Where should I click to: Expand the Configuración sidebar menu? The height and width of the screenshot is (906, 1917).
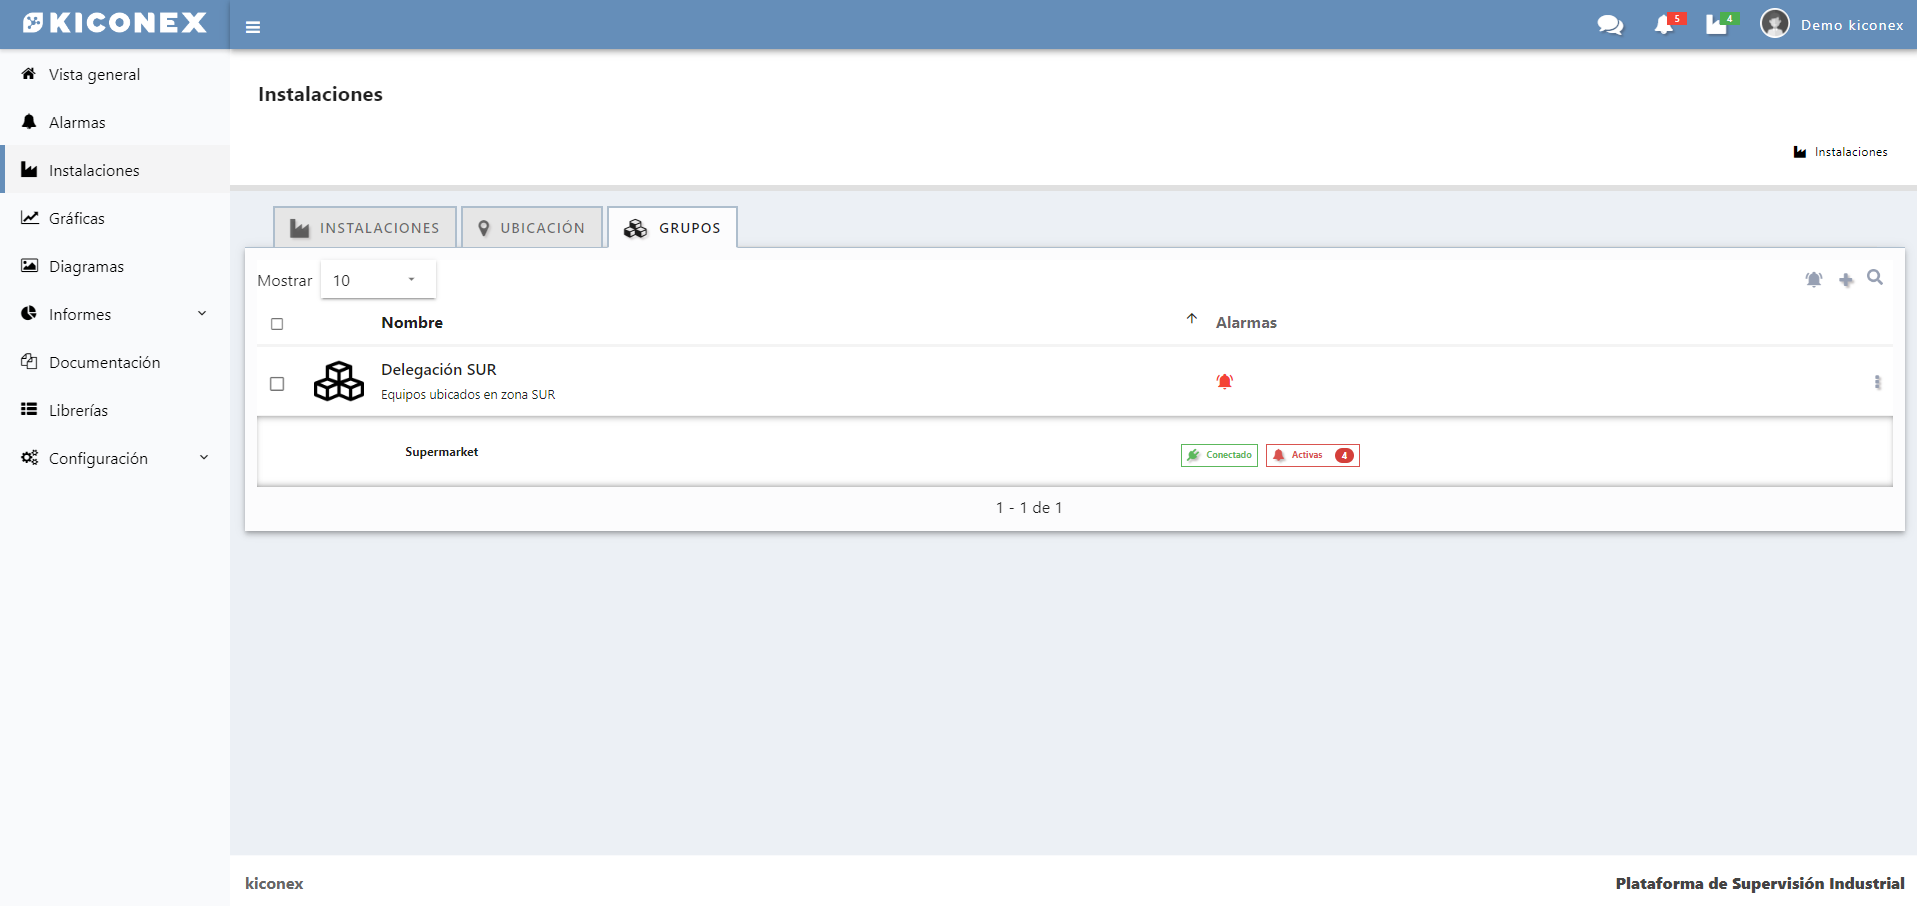pos(115,458)
